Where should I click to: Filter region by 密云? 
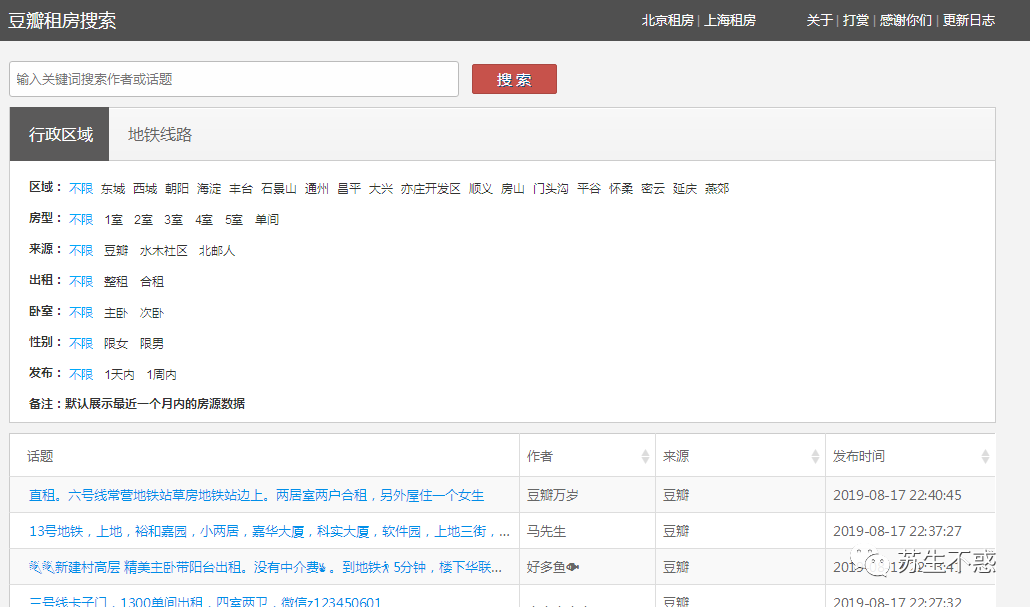(653, 189)
